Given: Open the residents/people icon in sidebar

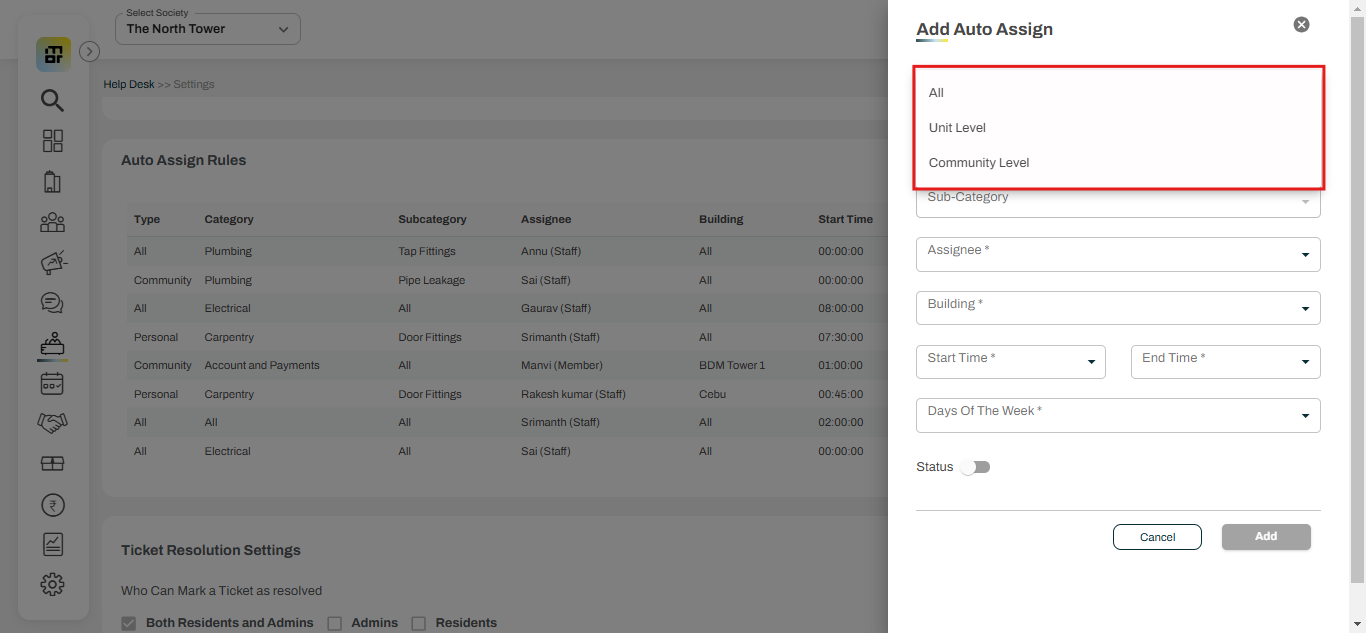Looking at the screenshot, I should click(52, 222).
